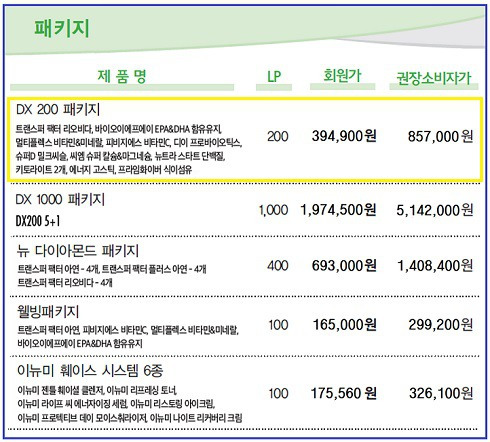Click LP value 400
Viewport: 490px width, 442px height.
click(278, 266)
